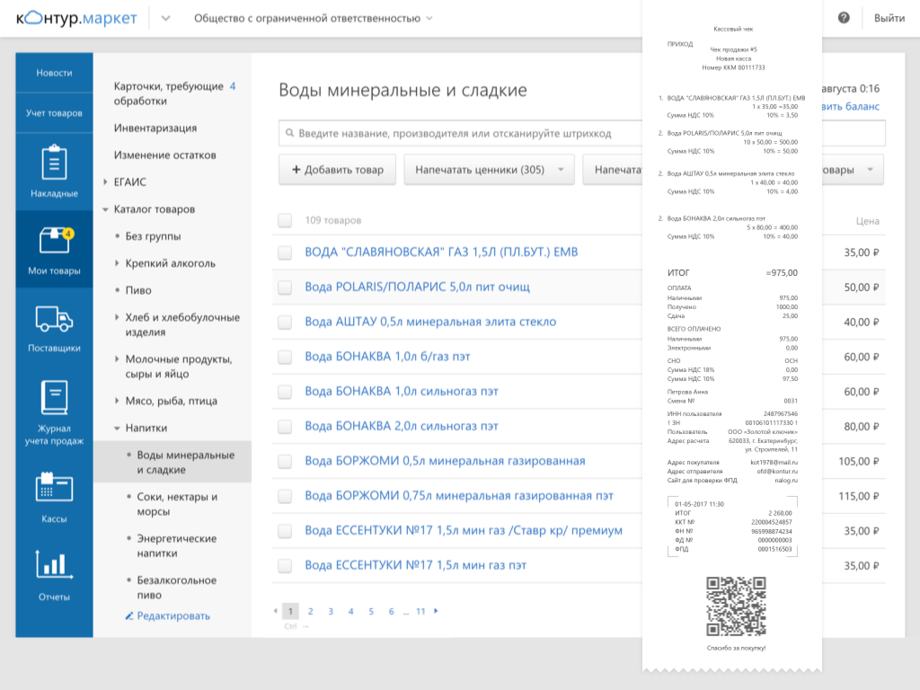Screen dimensions: 920x690
Task: Click the pencil Редактировать link
Action: pyautogui.click(x=168, y=616)
